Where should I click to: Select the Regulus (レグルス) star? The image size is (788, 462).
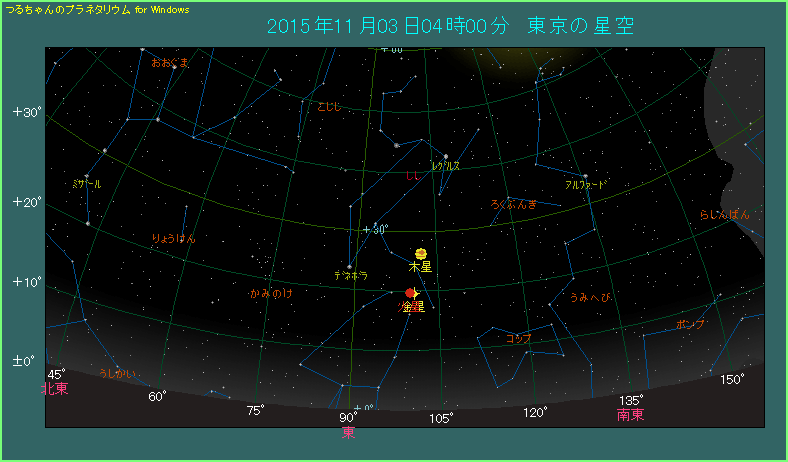pos(445,156)
